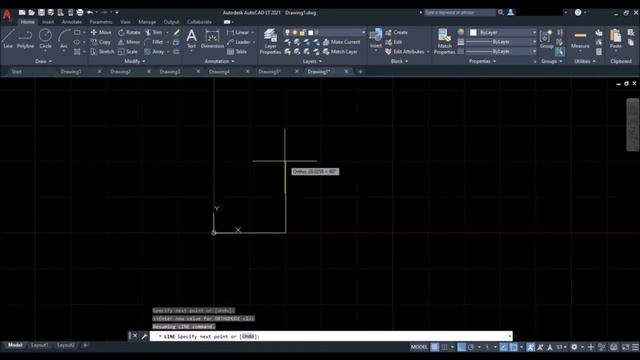Activate the Array command
Image resolution: width=640 pixels, height=360 pixels.
coord(154,52)
